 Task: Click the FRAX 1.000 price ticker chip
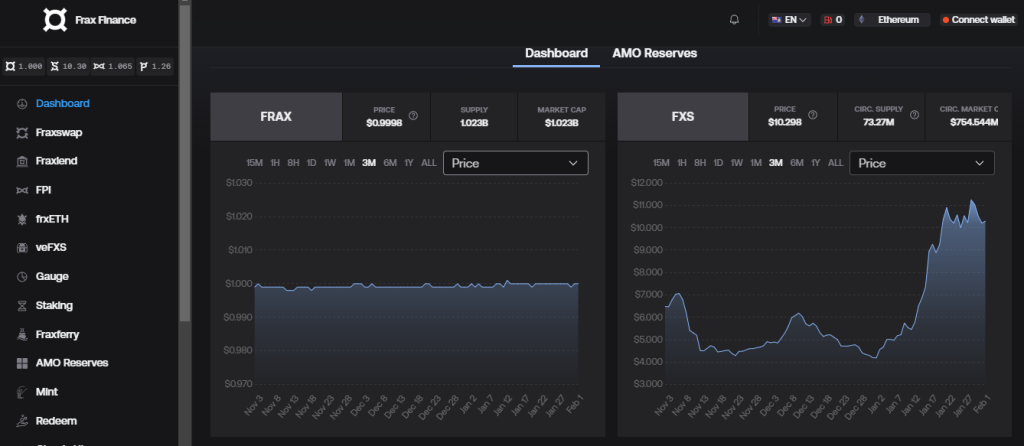coord(24,66)
